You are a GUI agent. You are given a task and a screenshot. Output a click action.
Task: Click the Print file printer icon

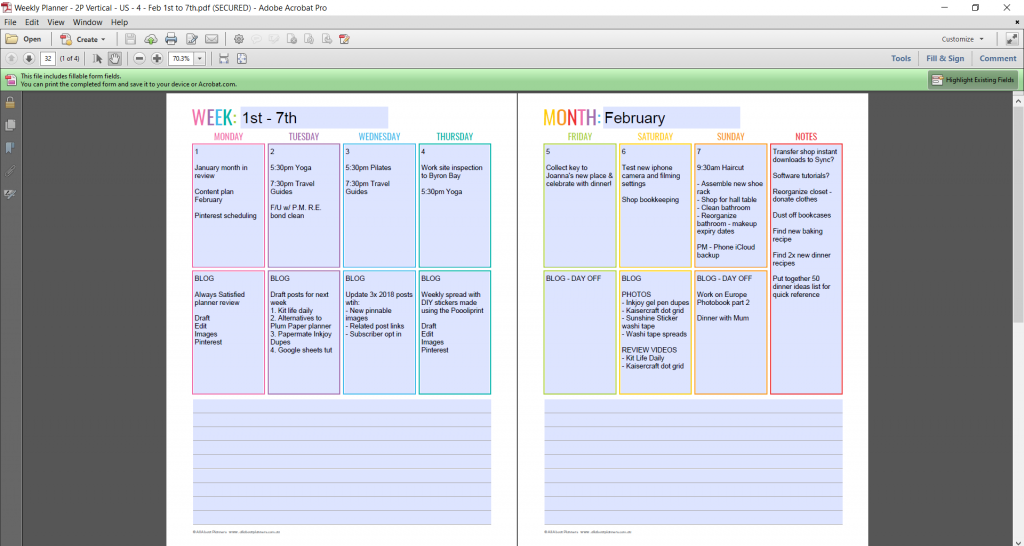171,39
